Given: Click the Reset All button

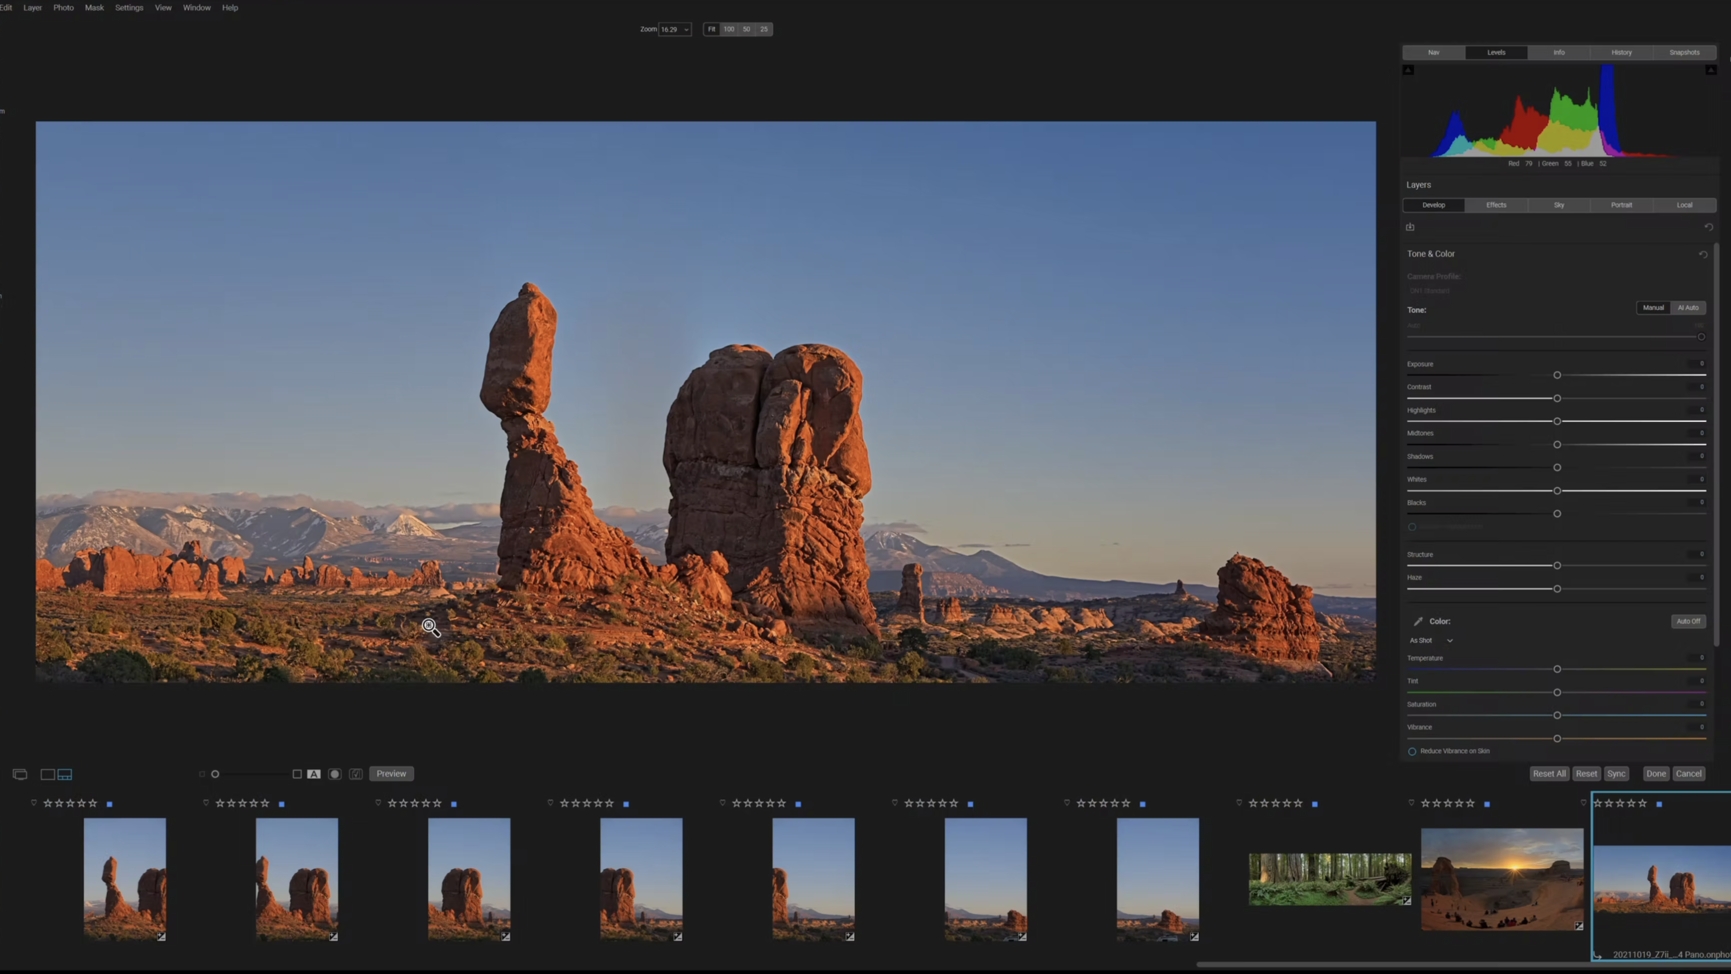Looking at the screenshot, I should click(1549, 774).
